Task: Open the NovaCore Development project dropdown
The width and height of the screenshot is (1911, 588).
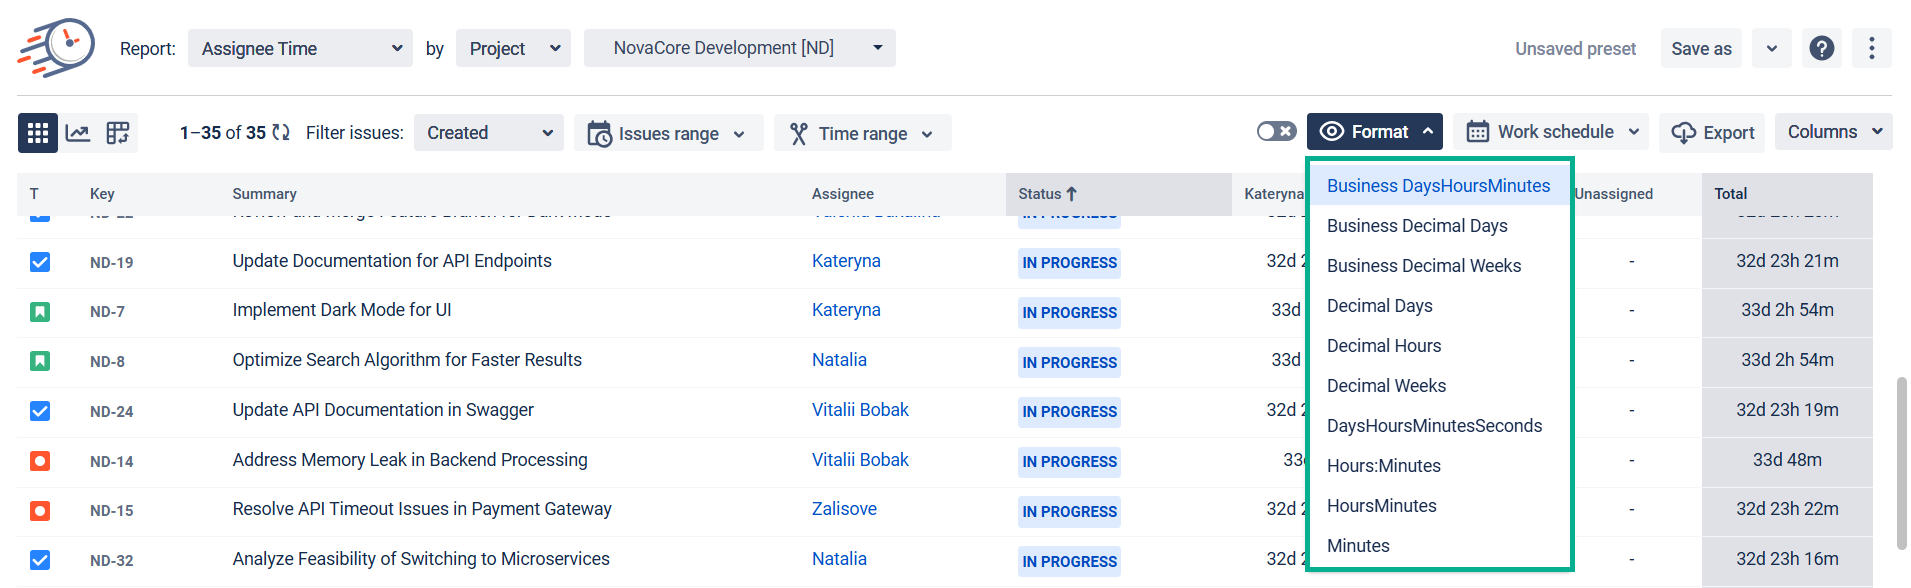Action: (739, 48)
